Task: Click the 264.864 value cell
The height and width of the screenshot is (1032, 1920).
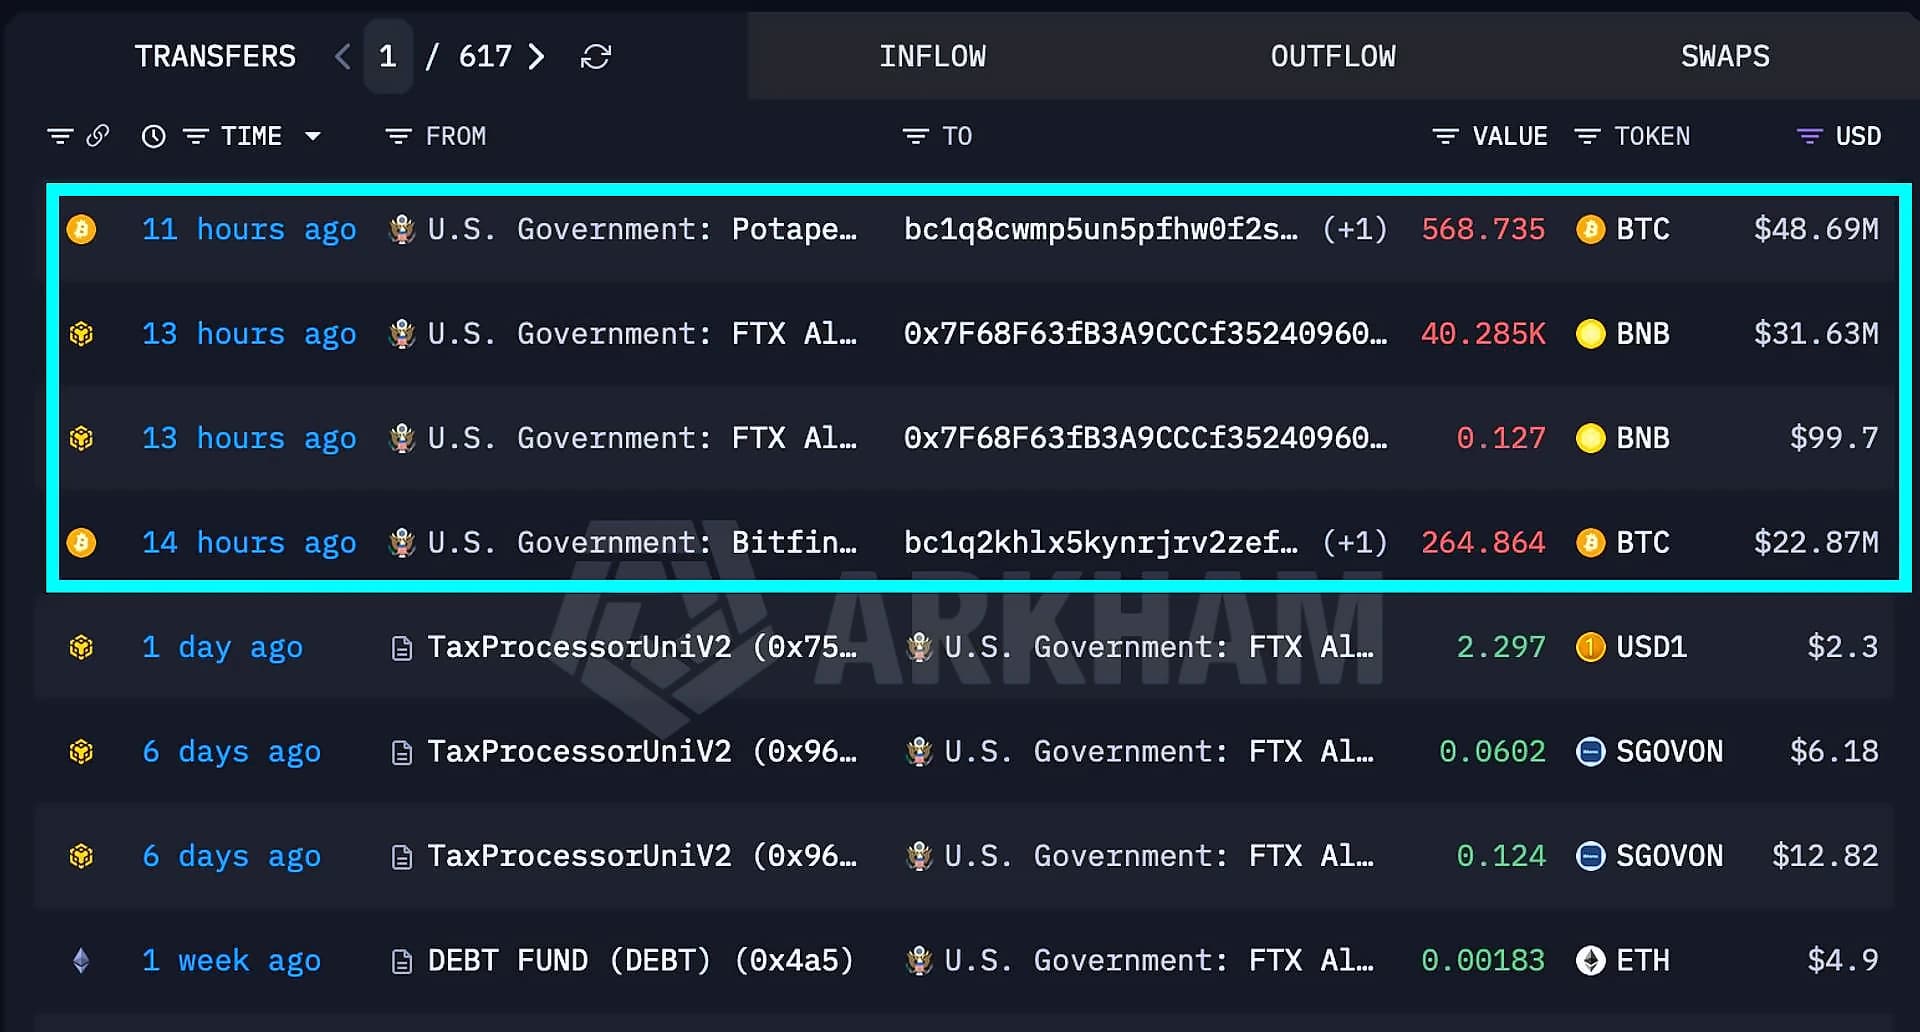Action: [1483, 543]
